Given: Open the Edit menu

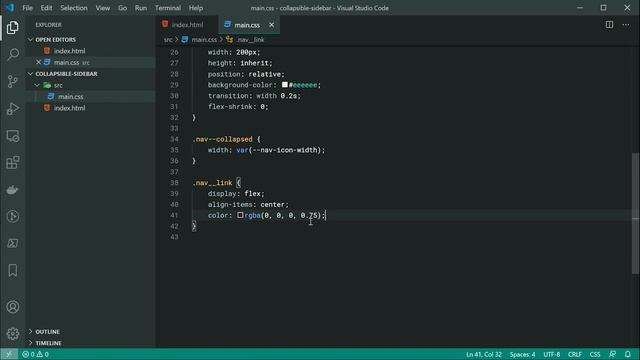Looking at the screenshot, I should (46, 8).
